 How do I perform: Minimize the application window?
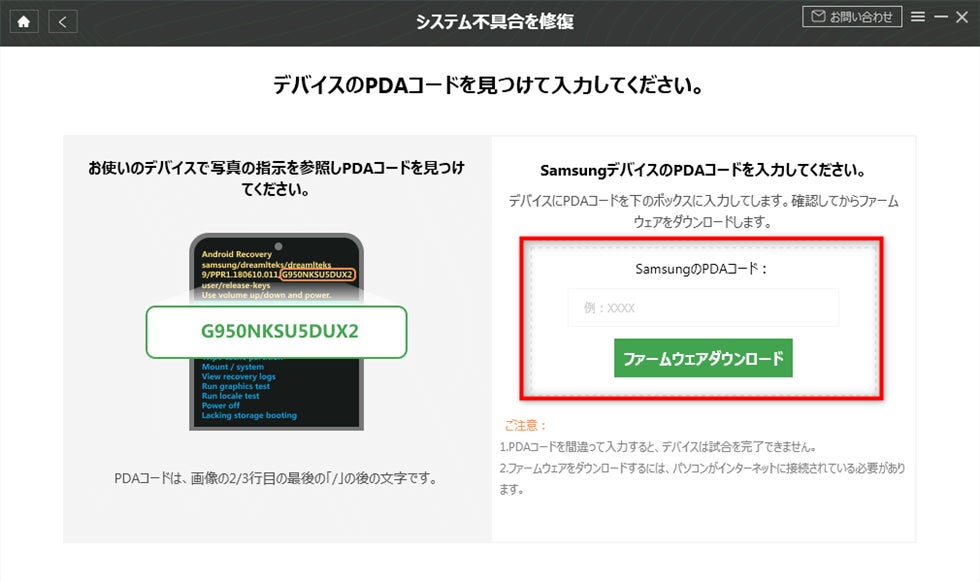[941, 16]
